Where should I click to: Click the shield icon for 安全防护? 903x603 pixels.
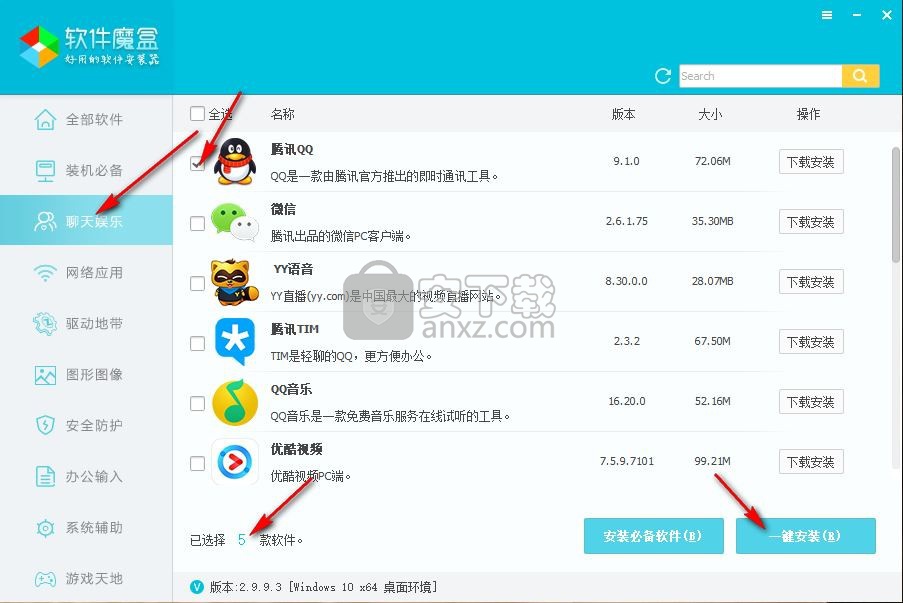click(x=45, y=426)
